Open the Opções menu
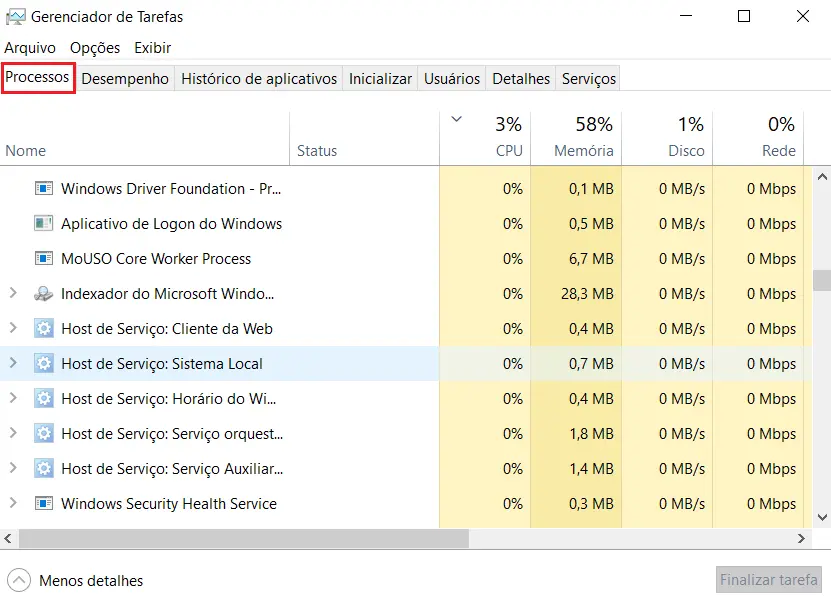This screenshot has width=831, height=596. click(96, 47)
